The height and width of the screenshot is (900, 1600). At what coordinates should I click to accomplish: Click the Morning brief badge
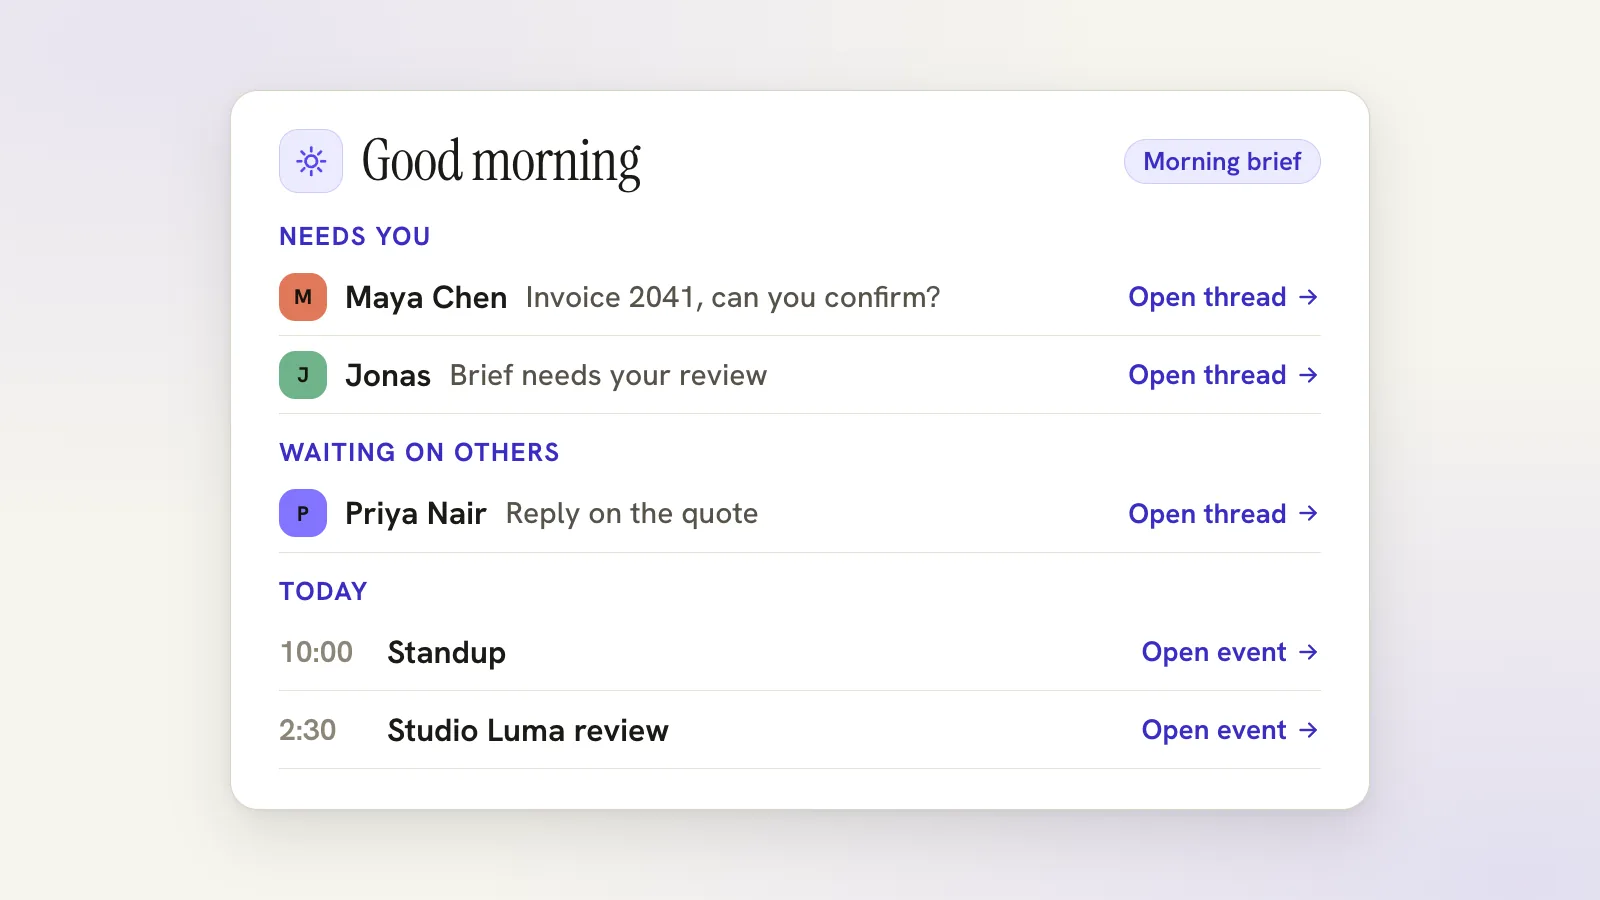point(1222,161)
